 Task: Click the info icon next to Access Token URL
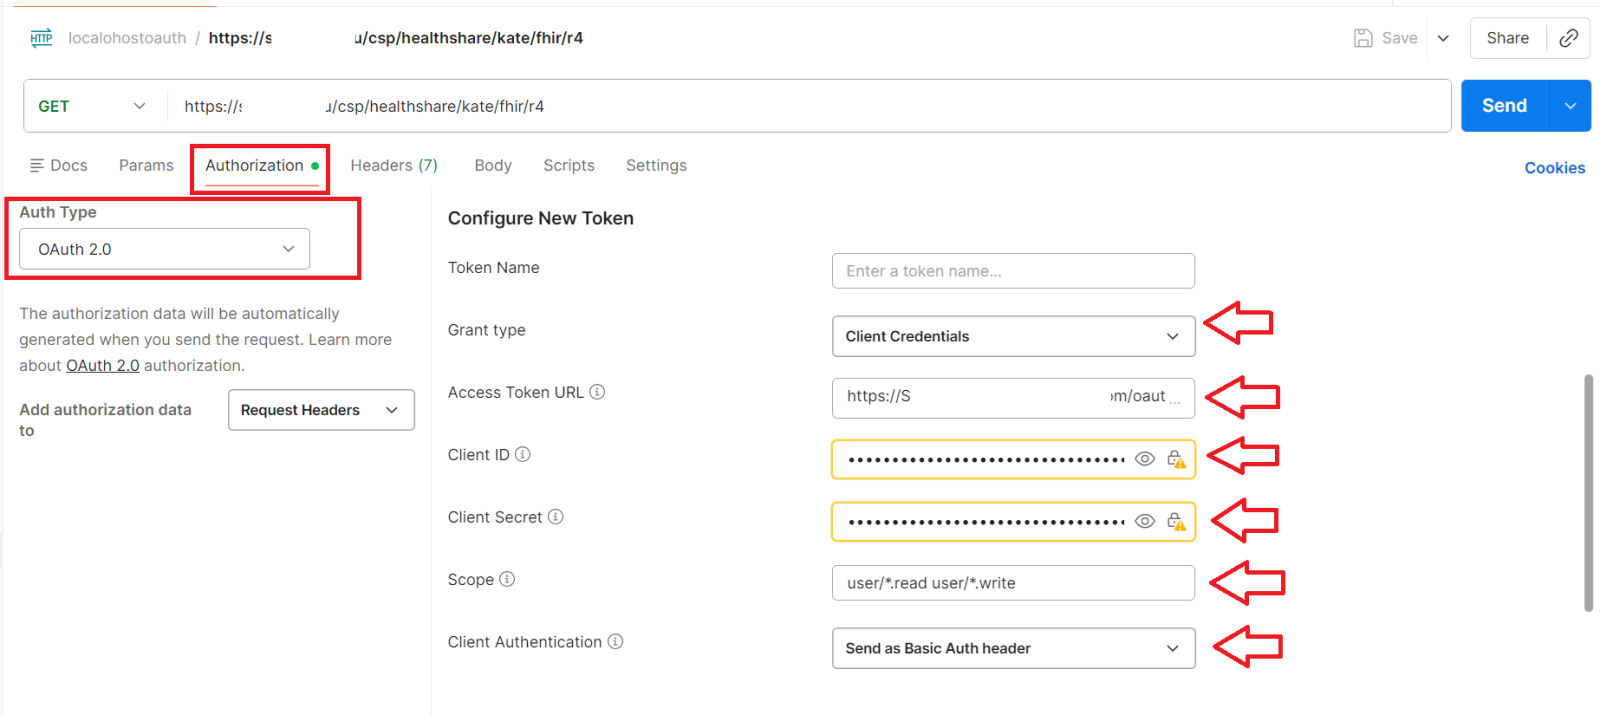[597, 392]
